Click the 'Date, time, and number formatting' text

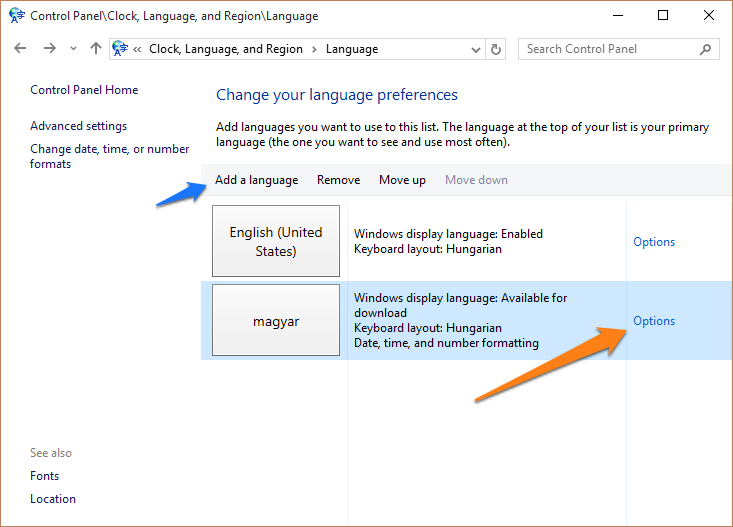point(446,343)
